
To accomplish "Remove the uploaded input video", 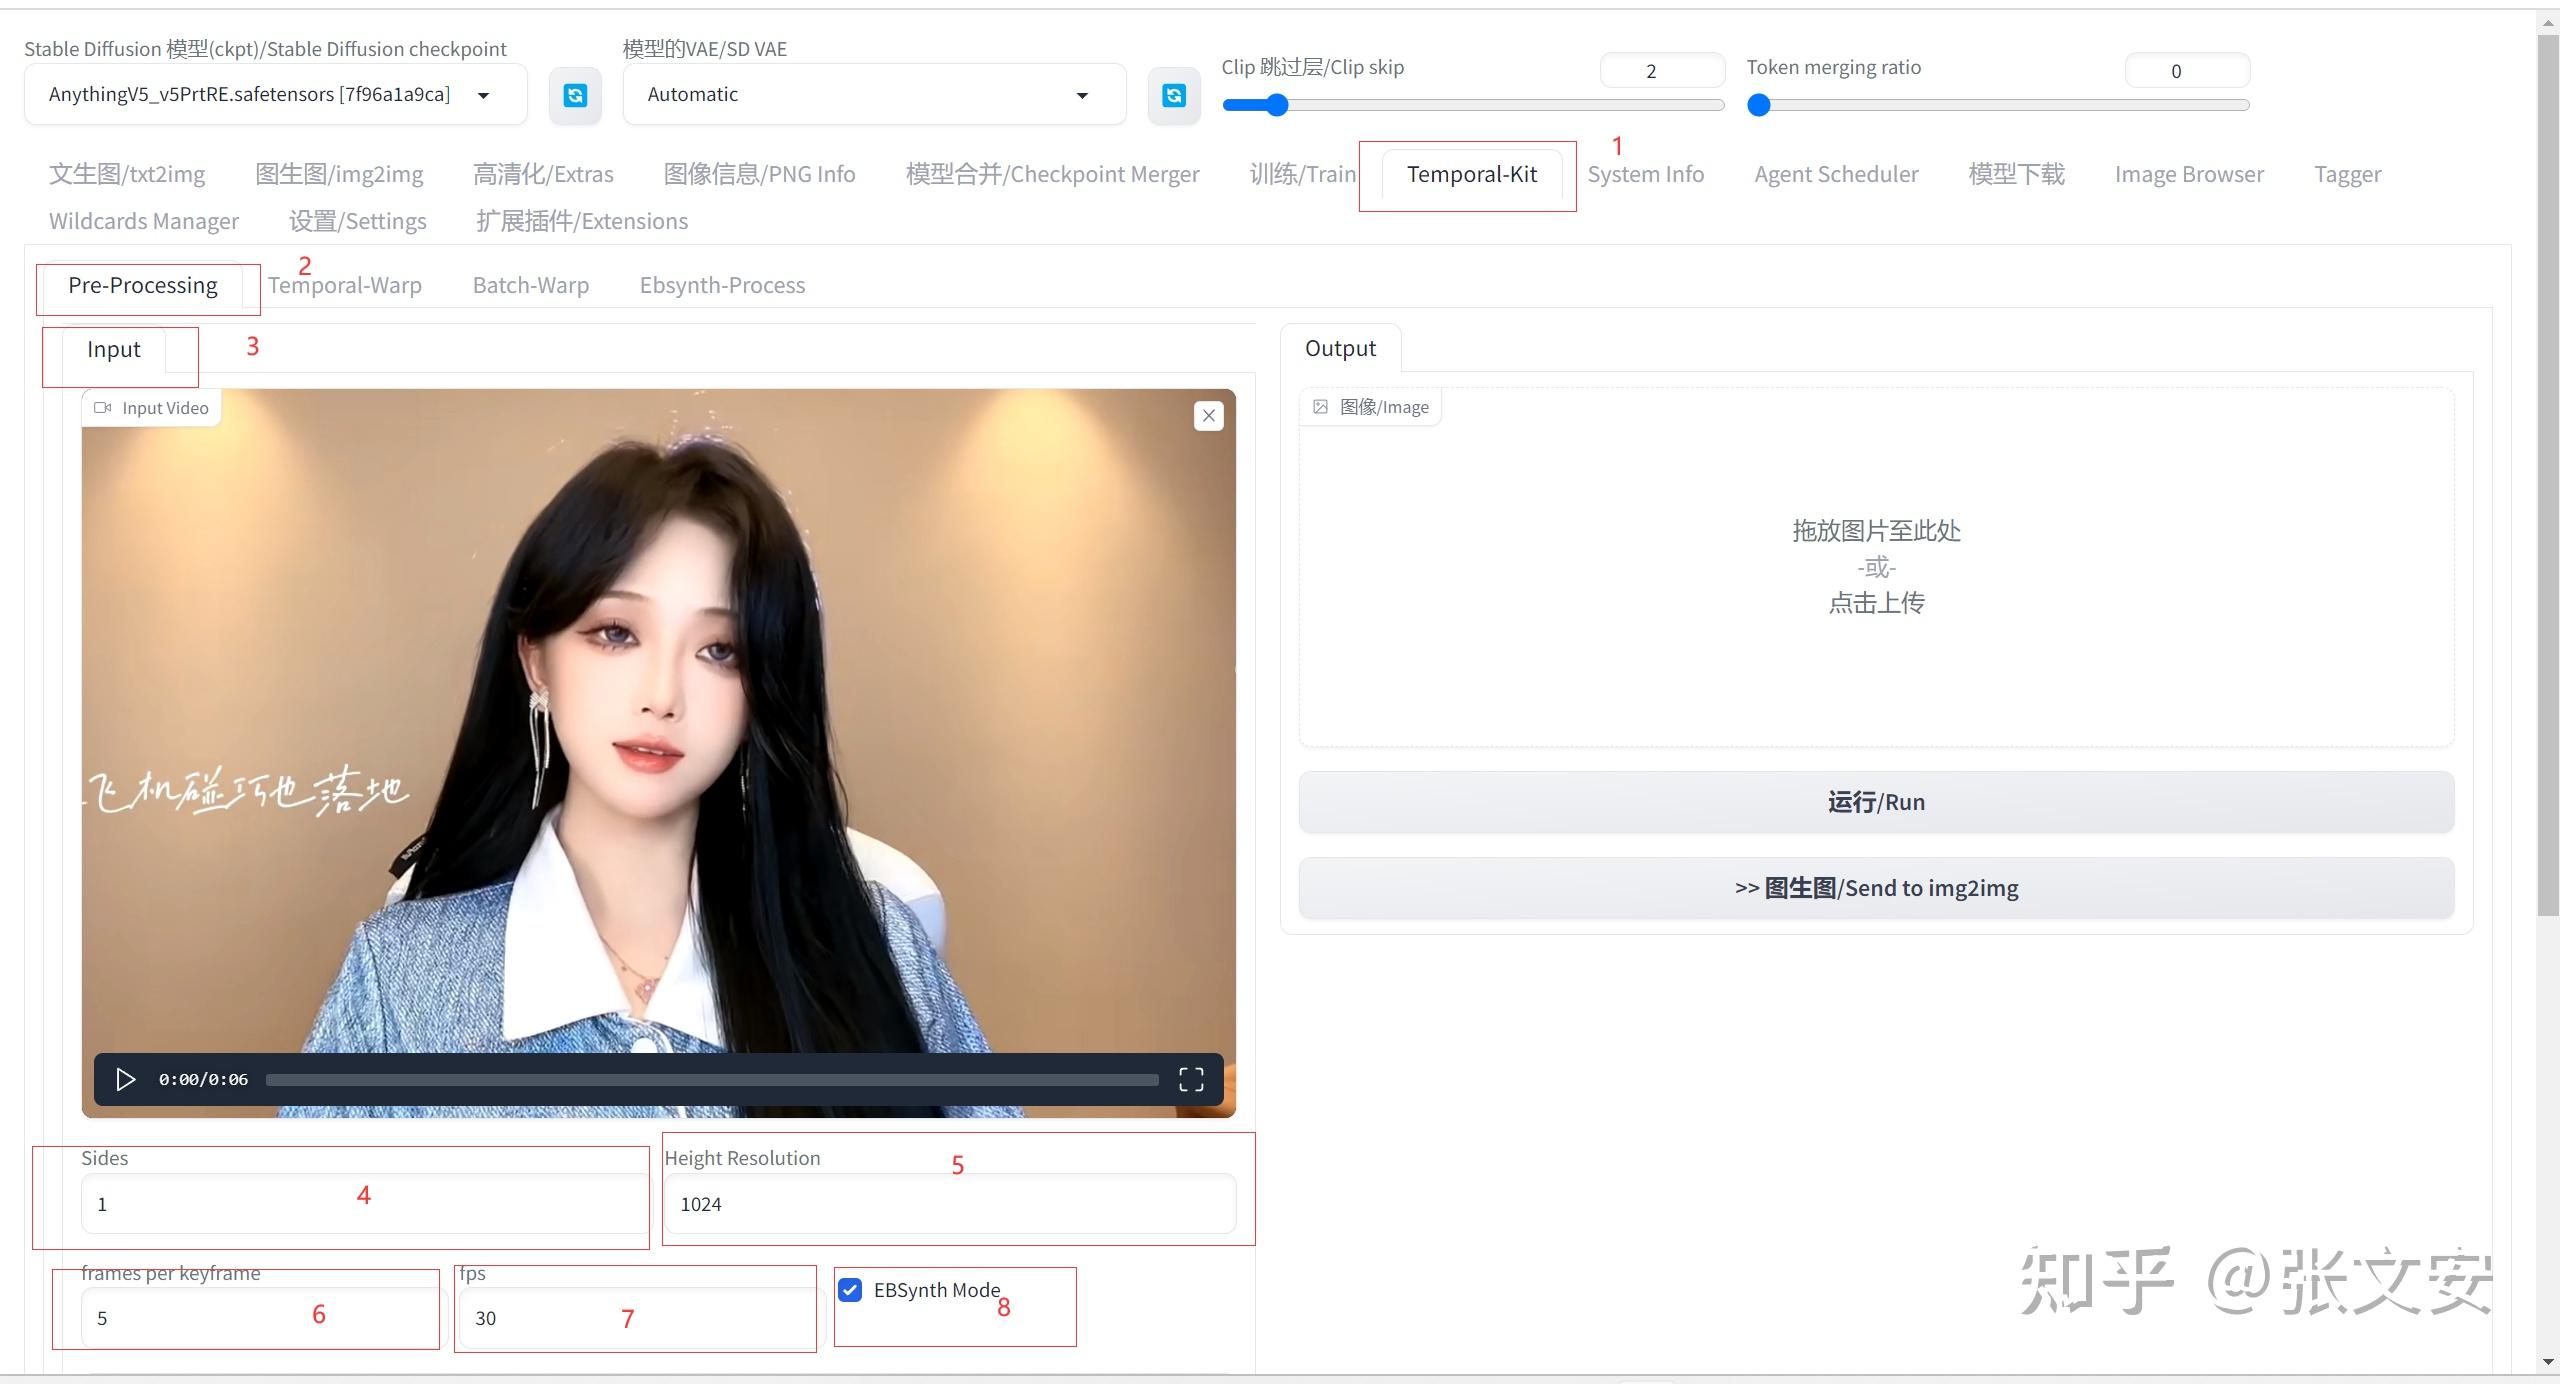I will pyautogui.click(x=1208, y=415).
